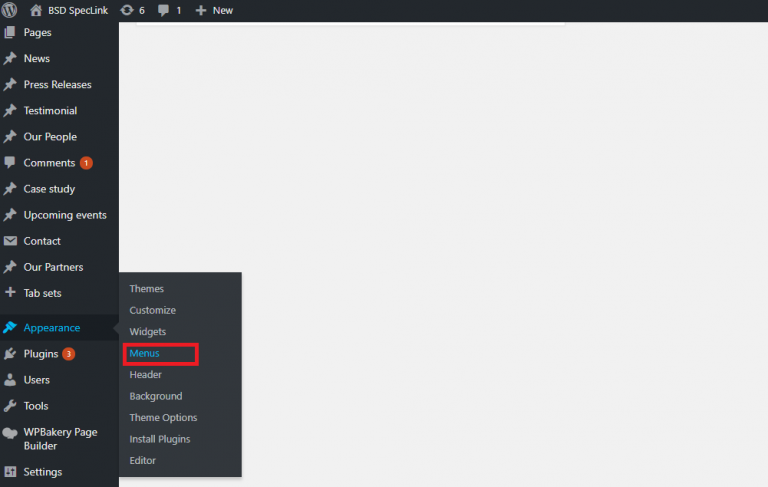Image resolution: width=768 pixels, height=487 pixels.
Task: Open the updates icon showing 6
Action: coord(127,10)
